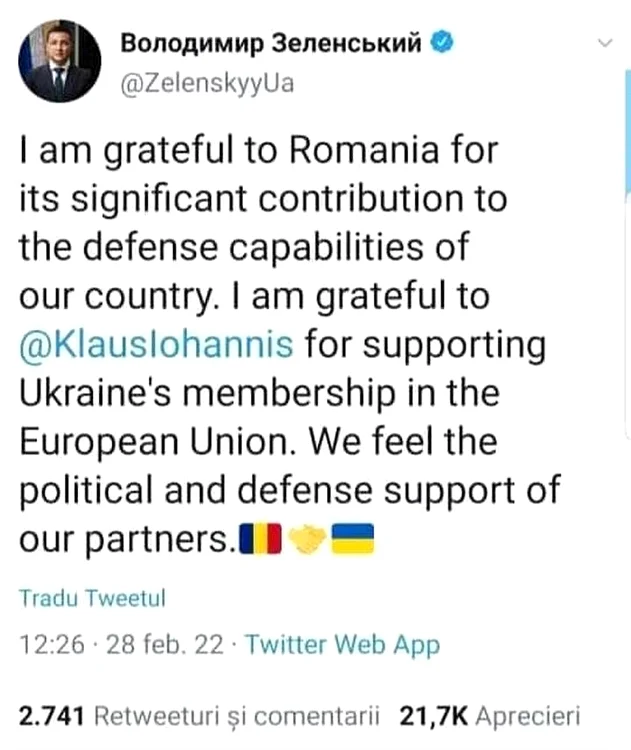Open the Володимир Зеленський display name
The height and width of the screenshot is (750, 631).
point(272,43)
